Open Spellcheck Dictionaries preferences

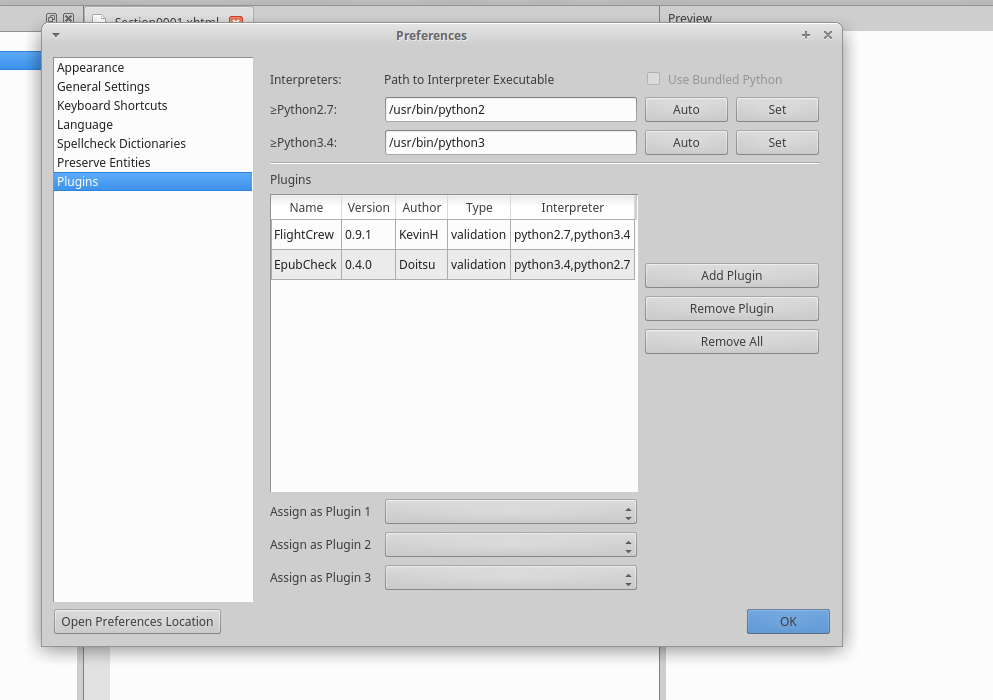[153, 144]
